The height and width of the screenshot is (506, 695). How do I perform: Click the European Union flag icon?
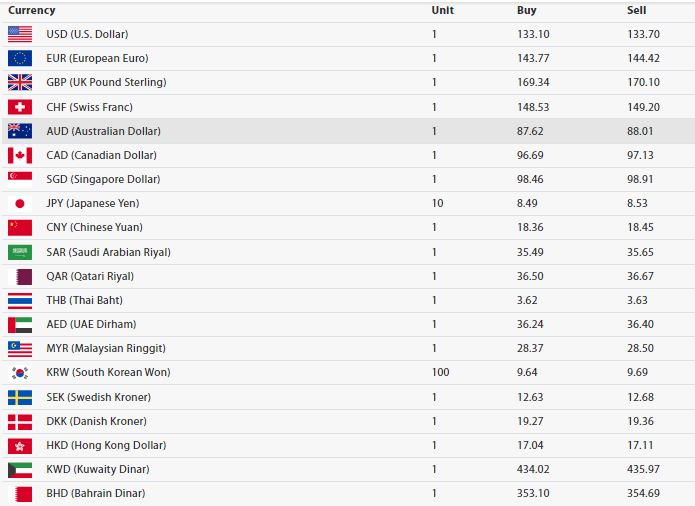pyautogui.click(x=20, y=58)
